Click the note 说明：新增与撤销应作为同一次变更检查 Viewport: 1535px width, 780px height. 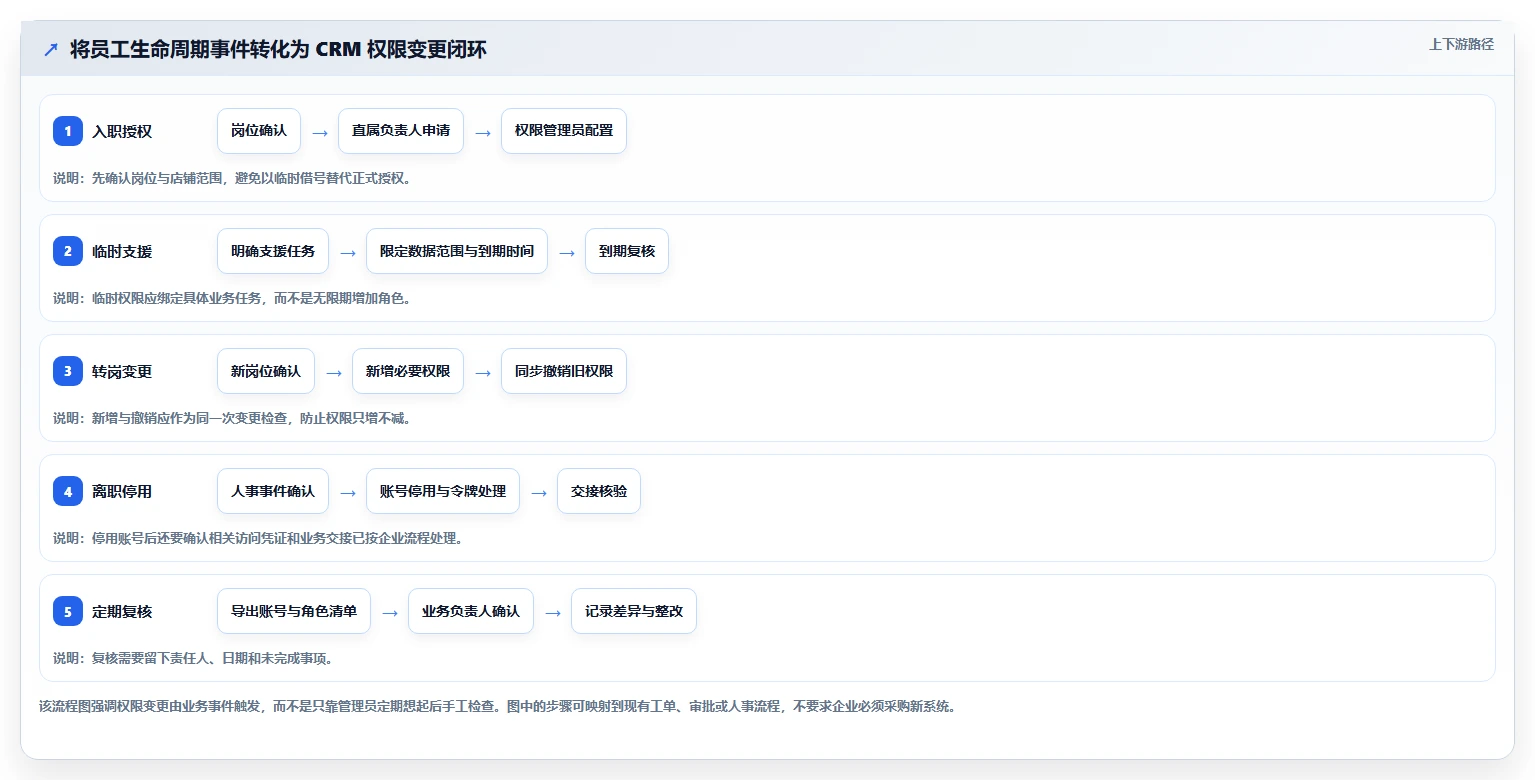232,418
